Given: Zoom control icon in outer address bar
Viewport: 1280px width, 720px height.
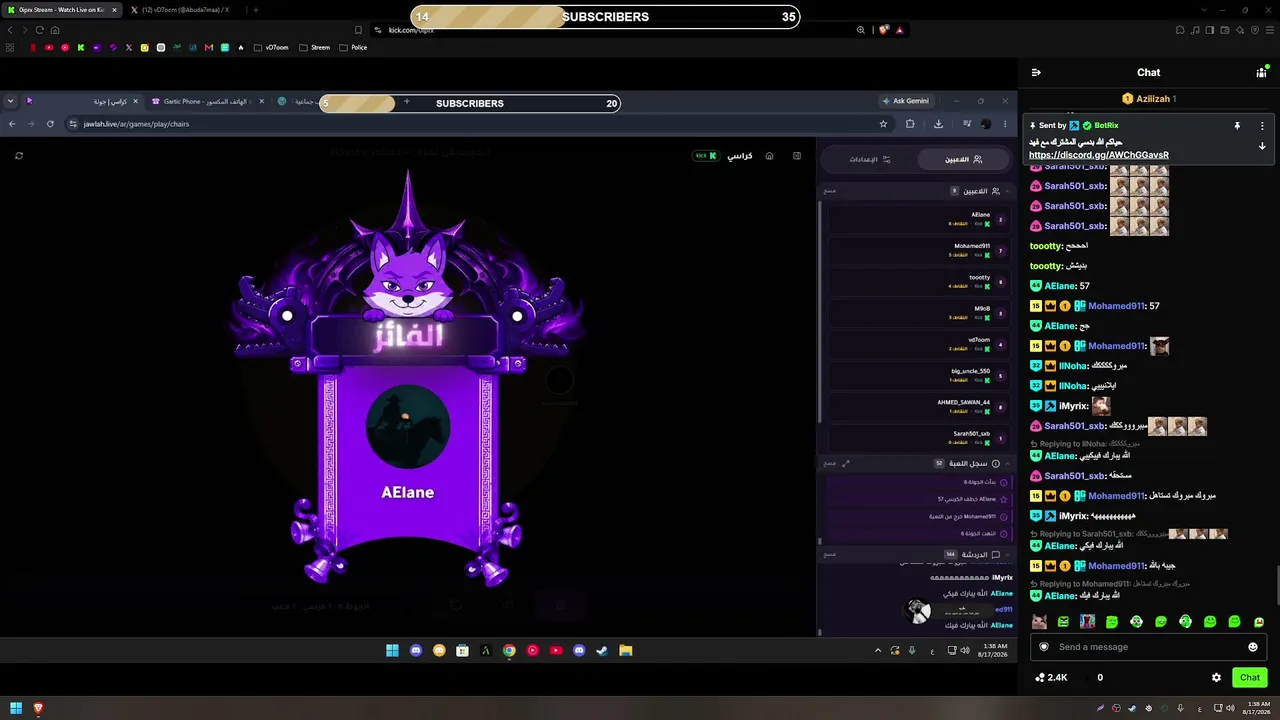Looking at the screenshot, I should pos(860,30).
